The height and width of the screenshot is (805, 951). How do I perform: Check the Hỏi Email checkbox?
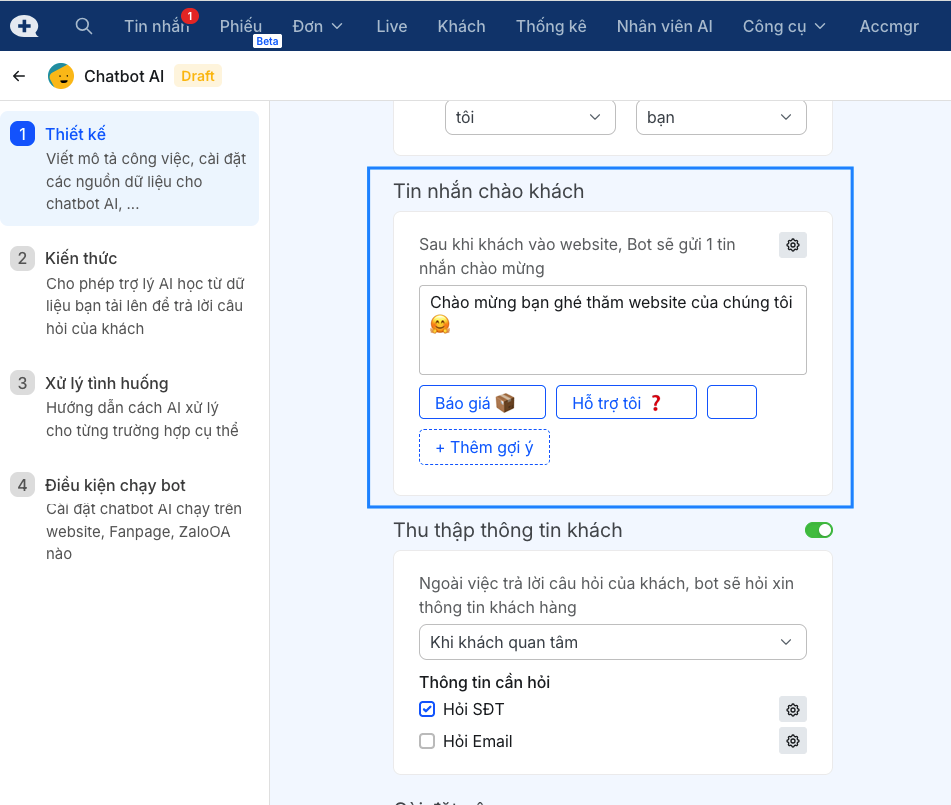pos(427,741)
